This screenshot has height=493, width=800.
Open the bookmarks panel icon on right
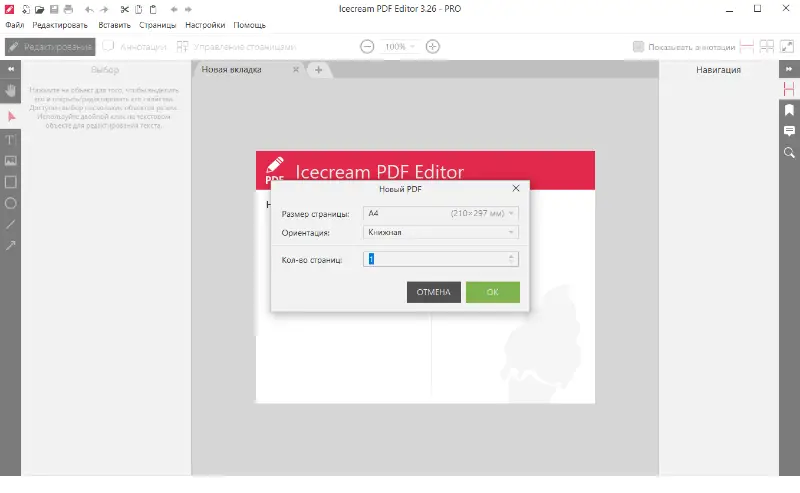pos(789,110)
